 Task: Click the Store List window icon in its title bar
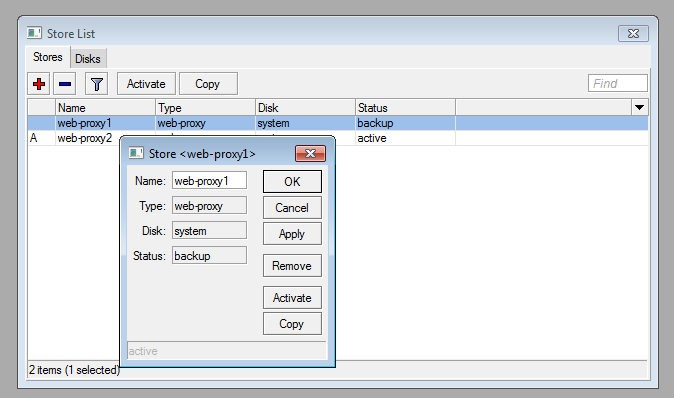click(x=34, y=33)
